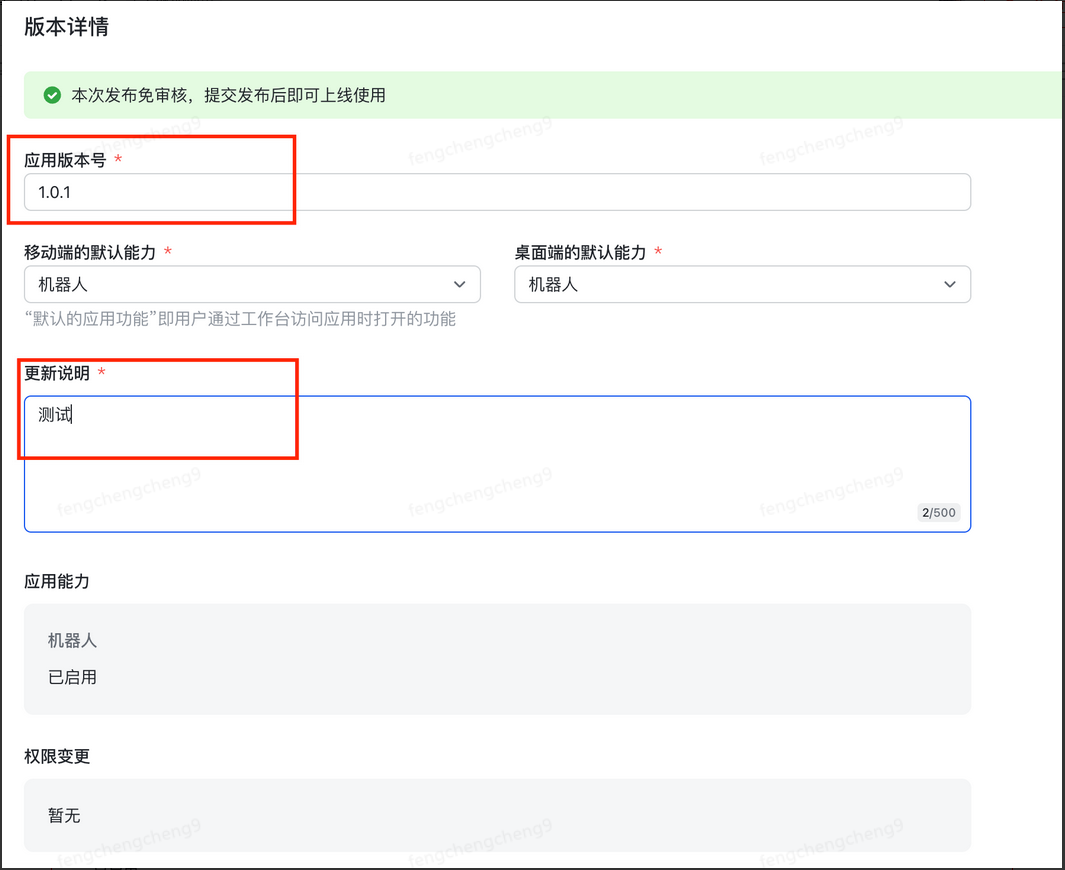The image size is (1065, 870).
Task: Click the green check icon in the notification banner
Action: tap(51, 95)
